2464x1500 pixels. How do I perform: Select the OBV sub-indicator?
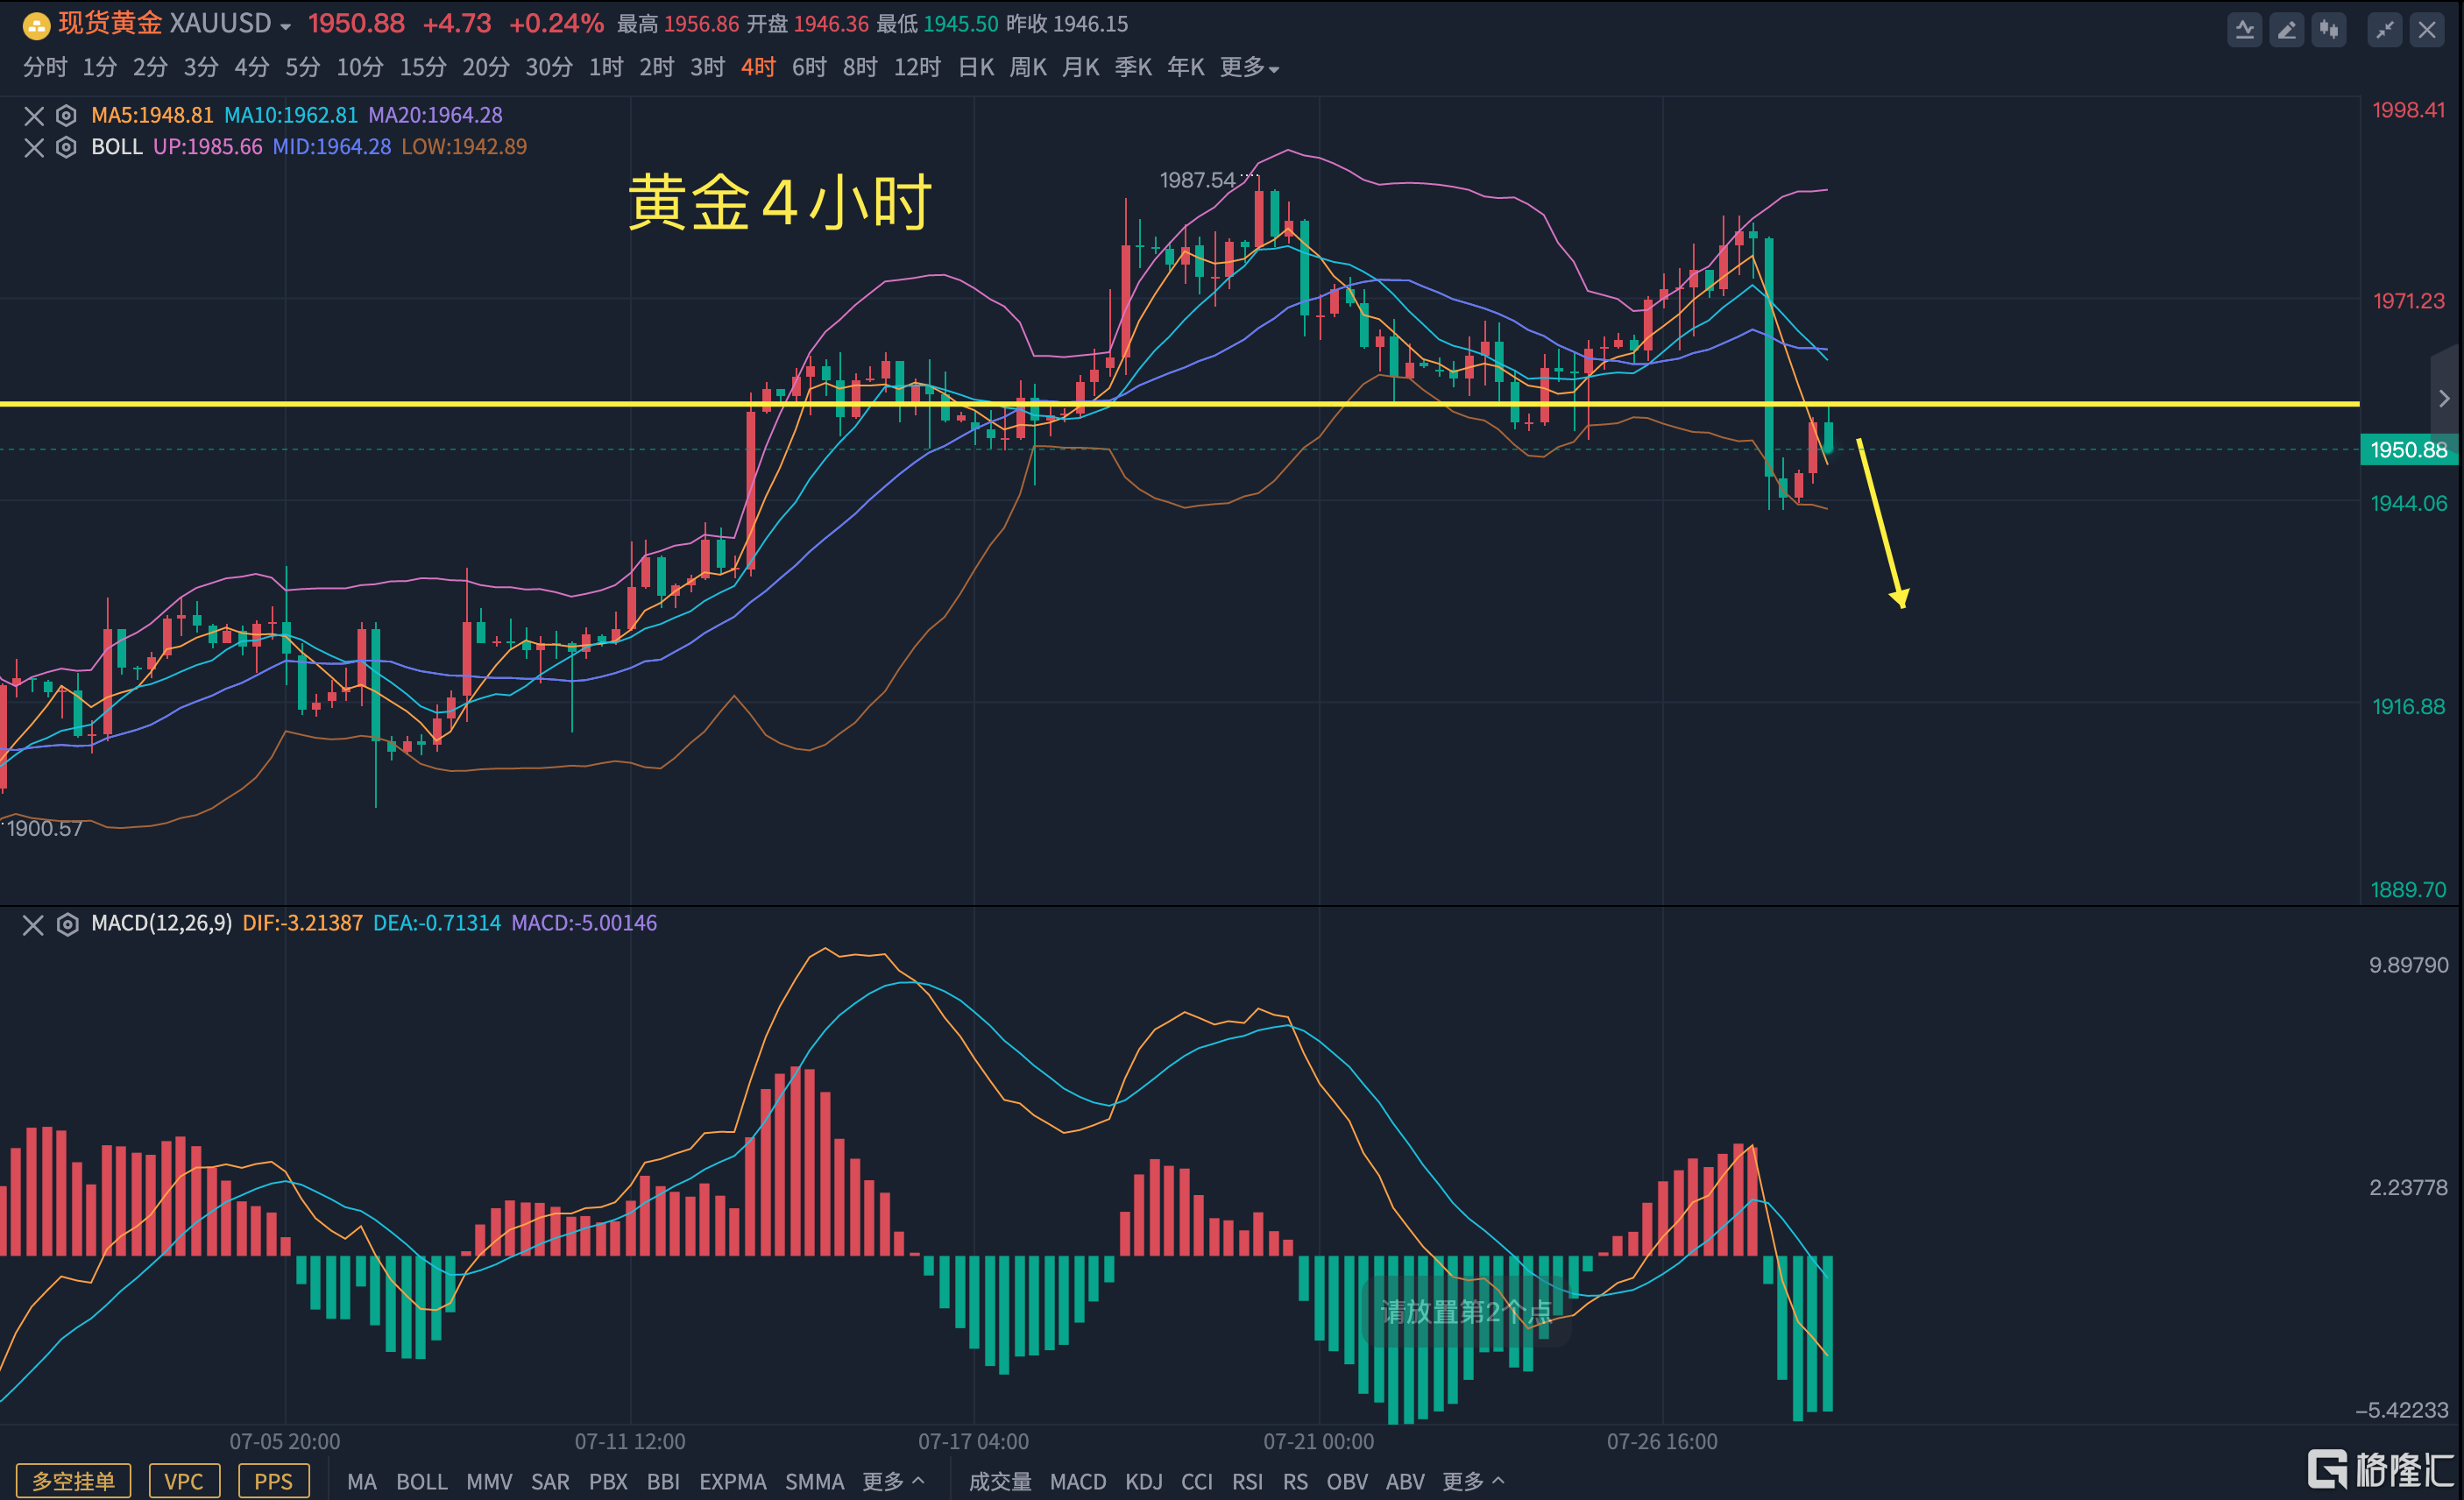(1347, 1482)
